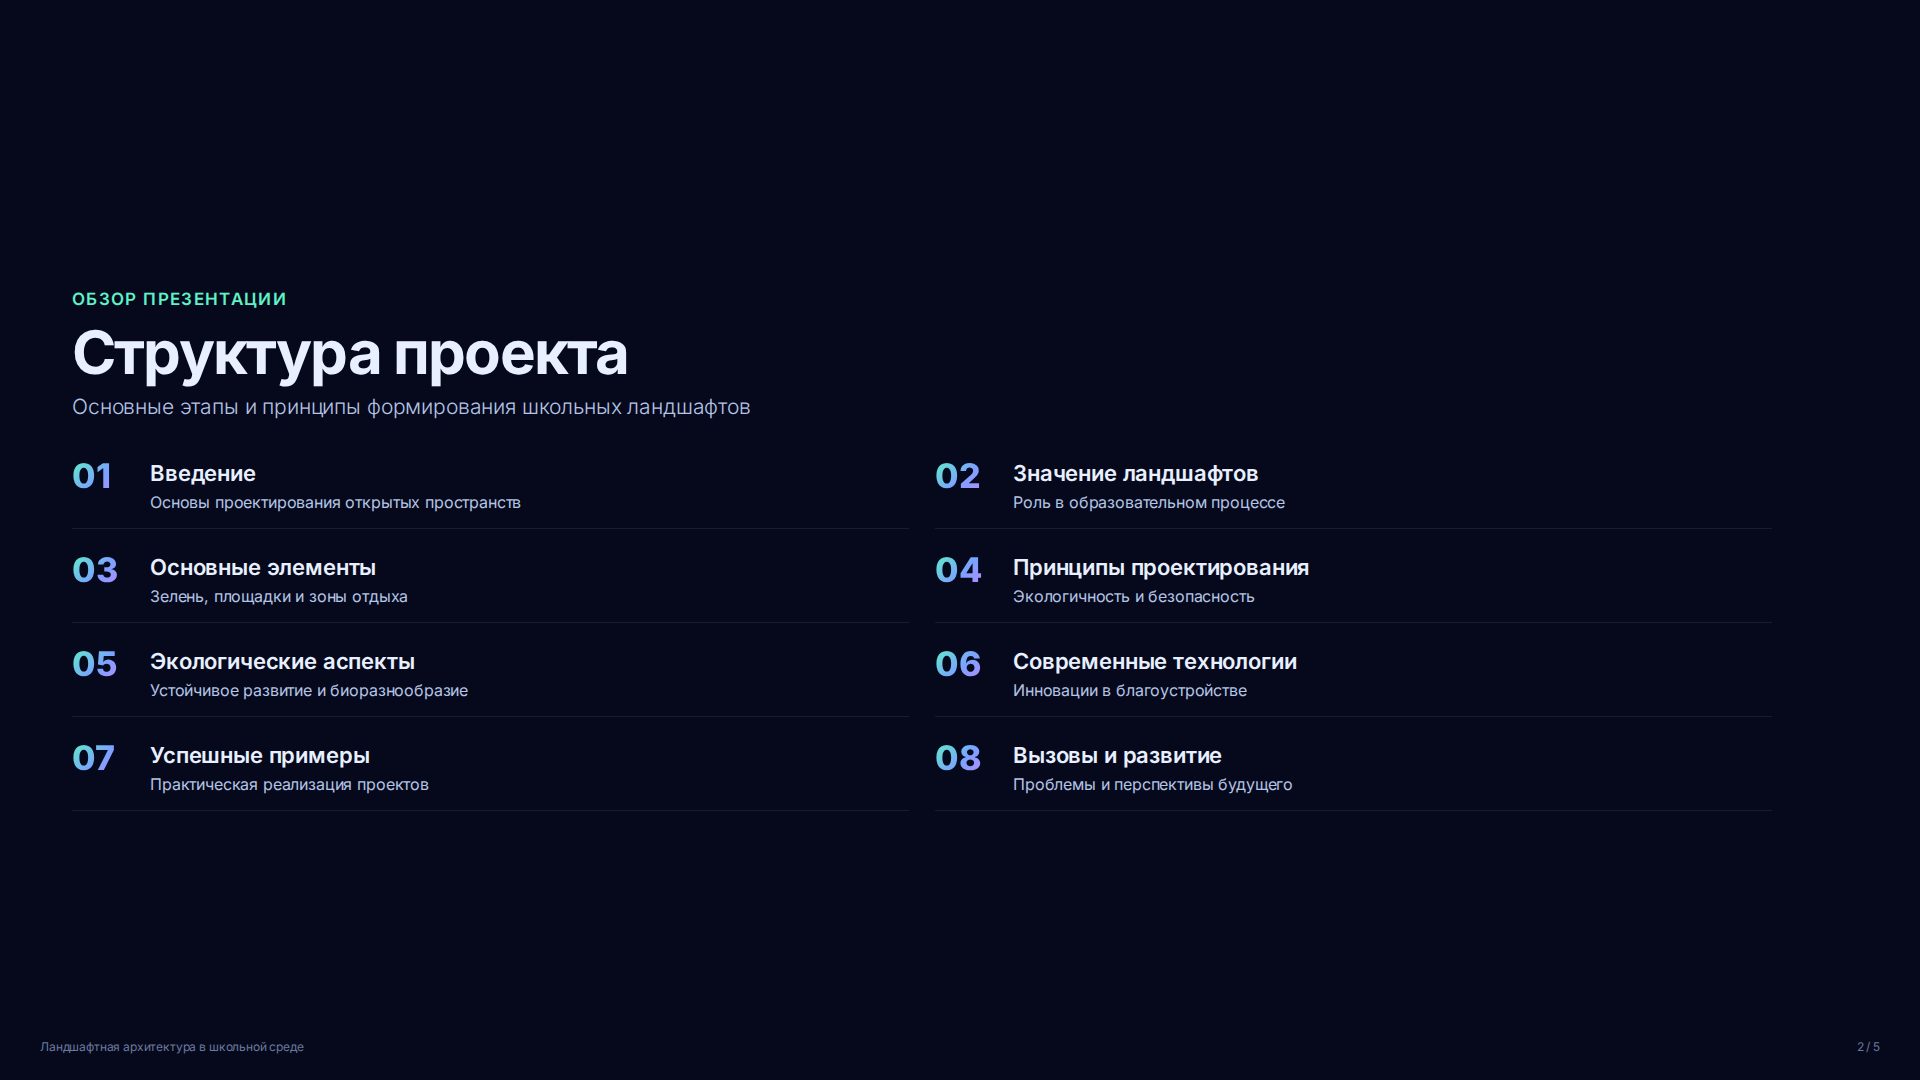Viewport: 1920px width, 1080px height.
Task: Click number '07' beside Успешные примеры
Action: click(93, 758)
